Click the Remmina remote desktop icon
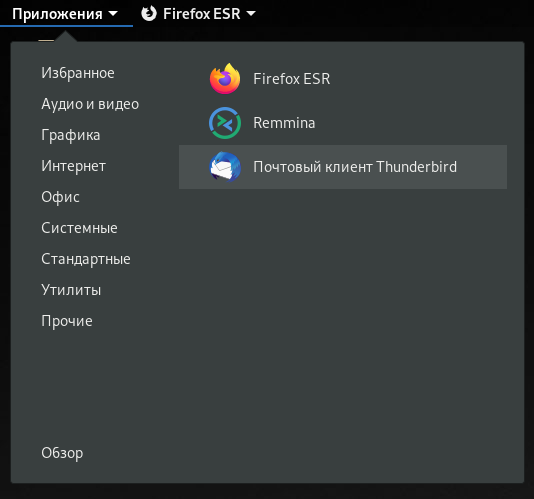This screenshot has width=534, height=499. [225, 123]
